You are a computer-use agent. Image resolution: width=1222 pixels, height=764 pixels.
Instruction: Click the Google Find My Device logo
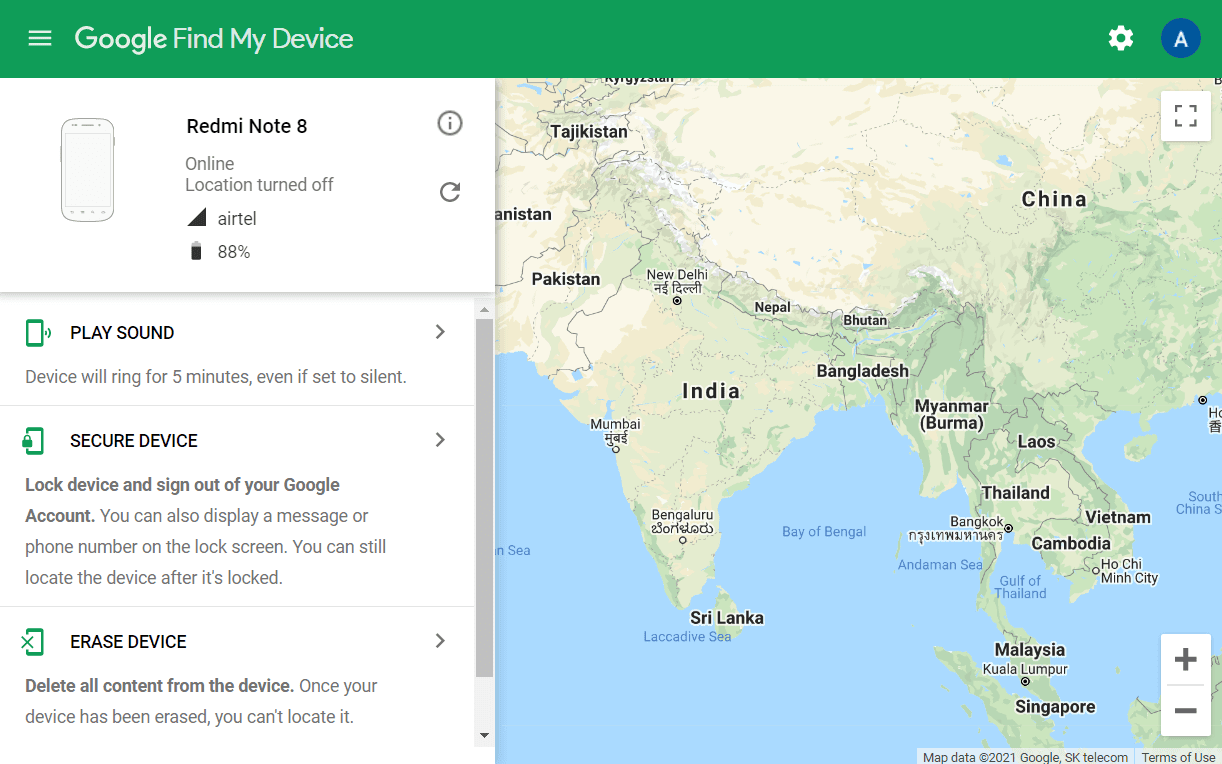click(x=213, y=38)
